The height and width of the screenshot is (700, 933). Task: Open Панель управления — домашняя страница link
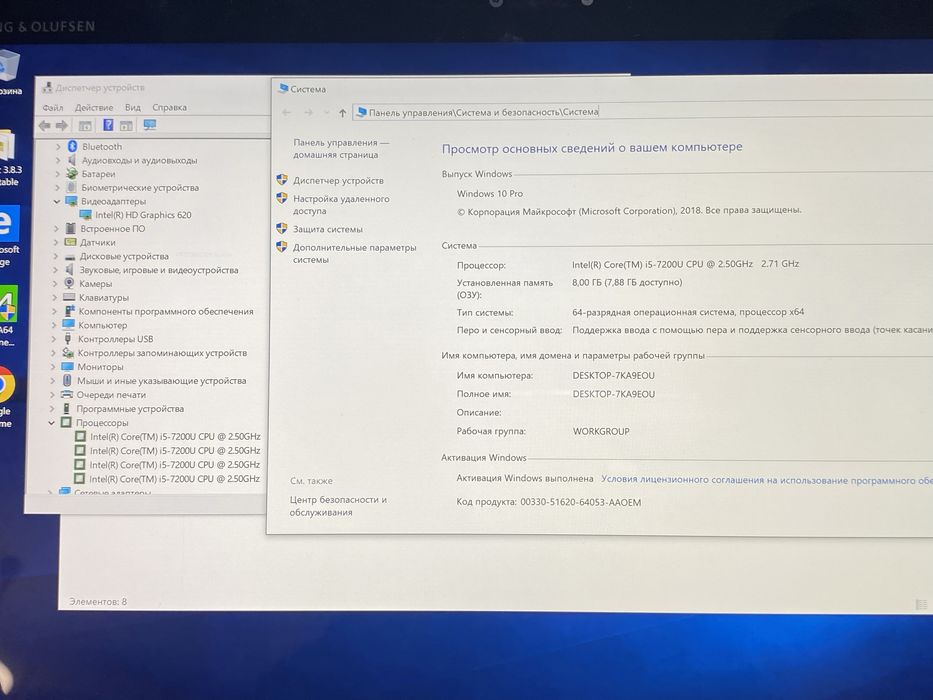coord(340,149)
